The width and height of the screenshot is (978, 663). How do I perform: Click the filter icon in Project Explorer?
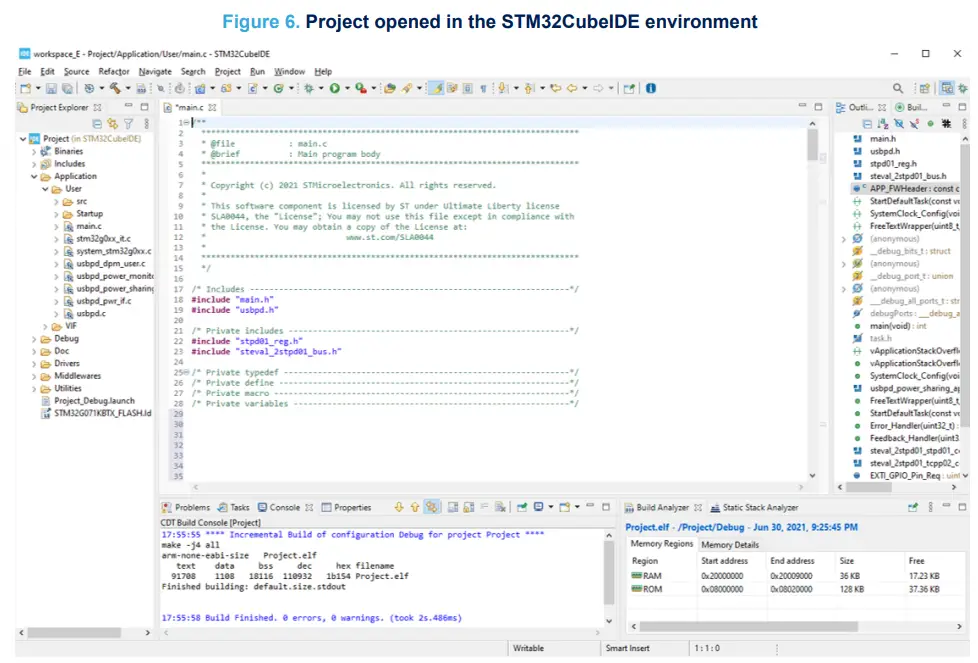click(128, 123)
